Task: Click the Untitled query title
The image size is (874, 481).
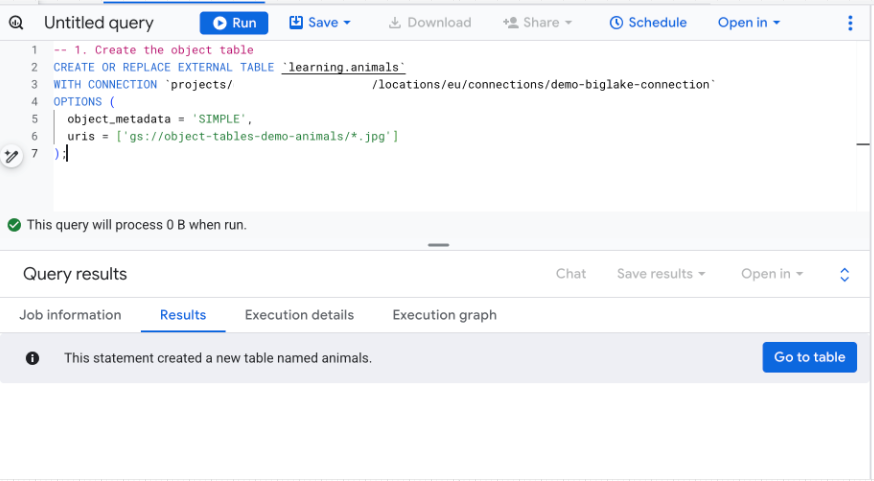Action: point(99,22)
